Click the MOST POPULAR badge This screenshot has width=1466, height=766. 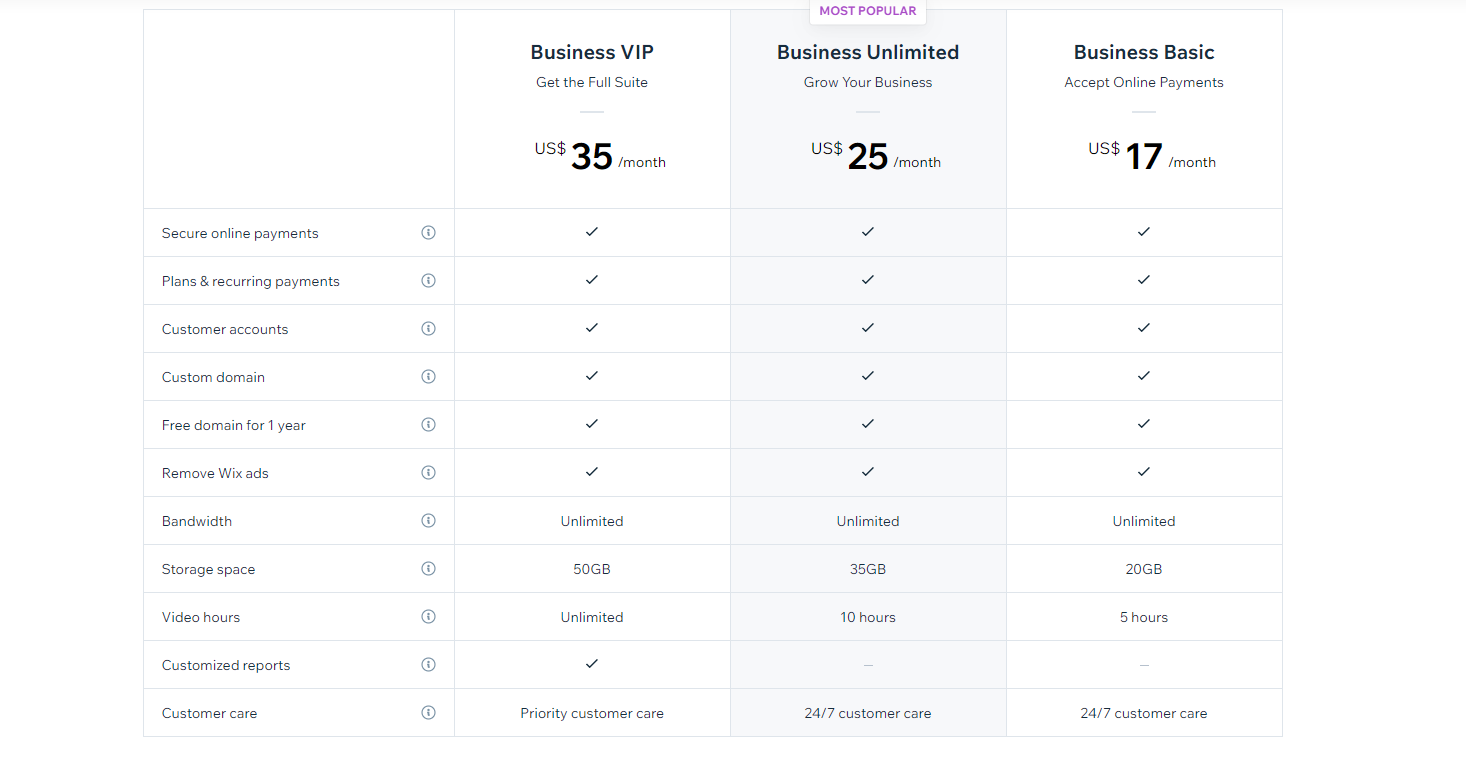point(868,11)
